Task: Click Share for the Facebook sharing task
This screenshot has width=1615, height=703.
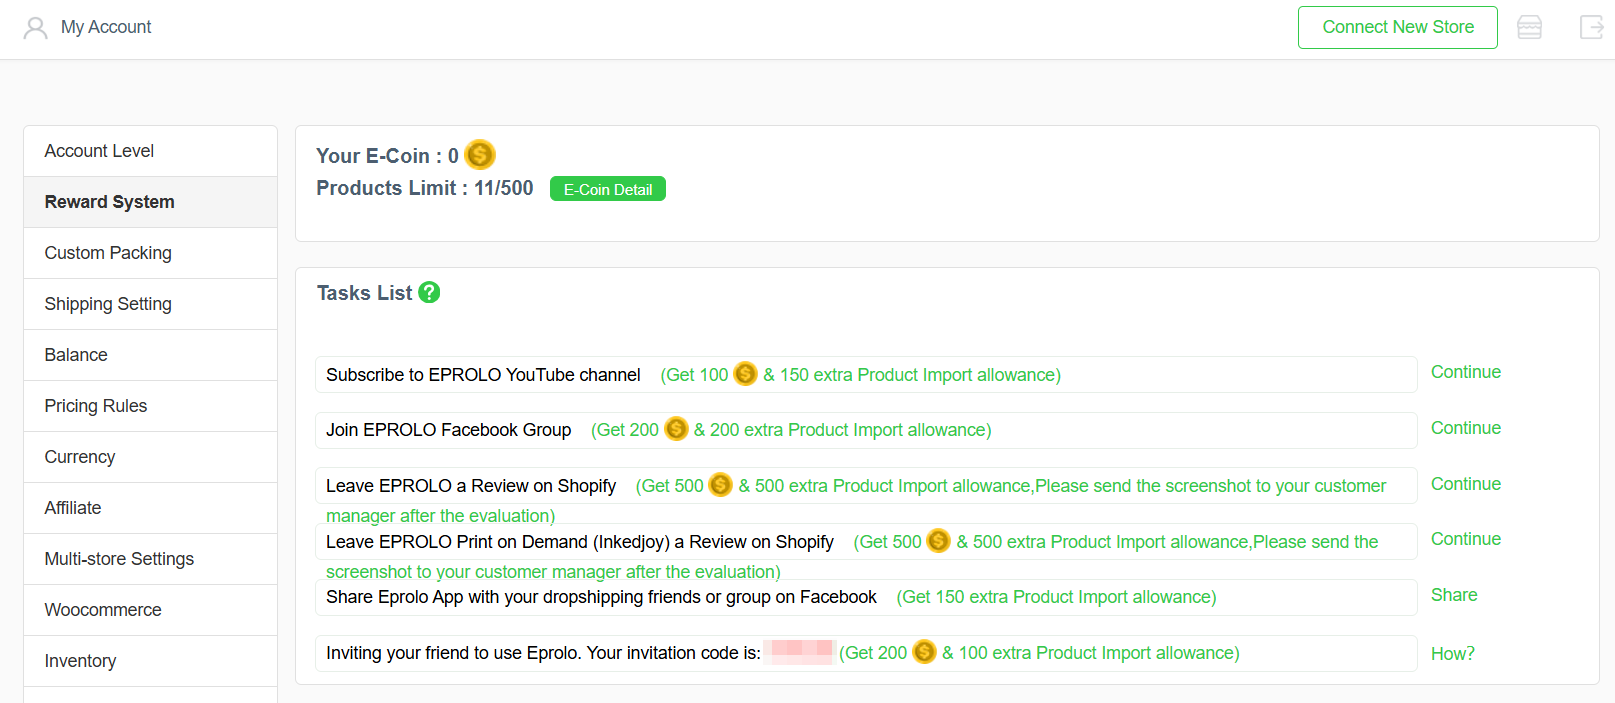Action: pos(1454,595)
